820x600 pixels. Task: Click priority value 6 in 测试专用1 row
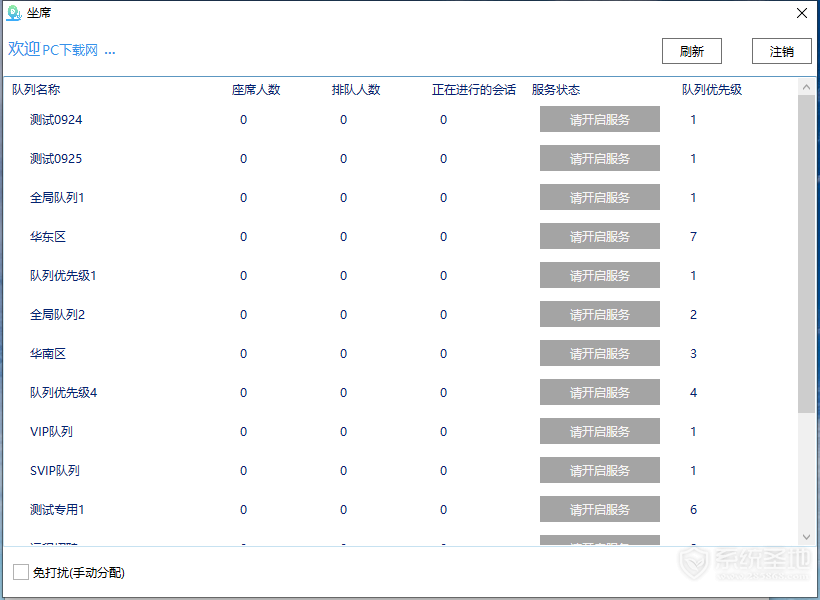click(693, 510)
